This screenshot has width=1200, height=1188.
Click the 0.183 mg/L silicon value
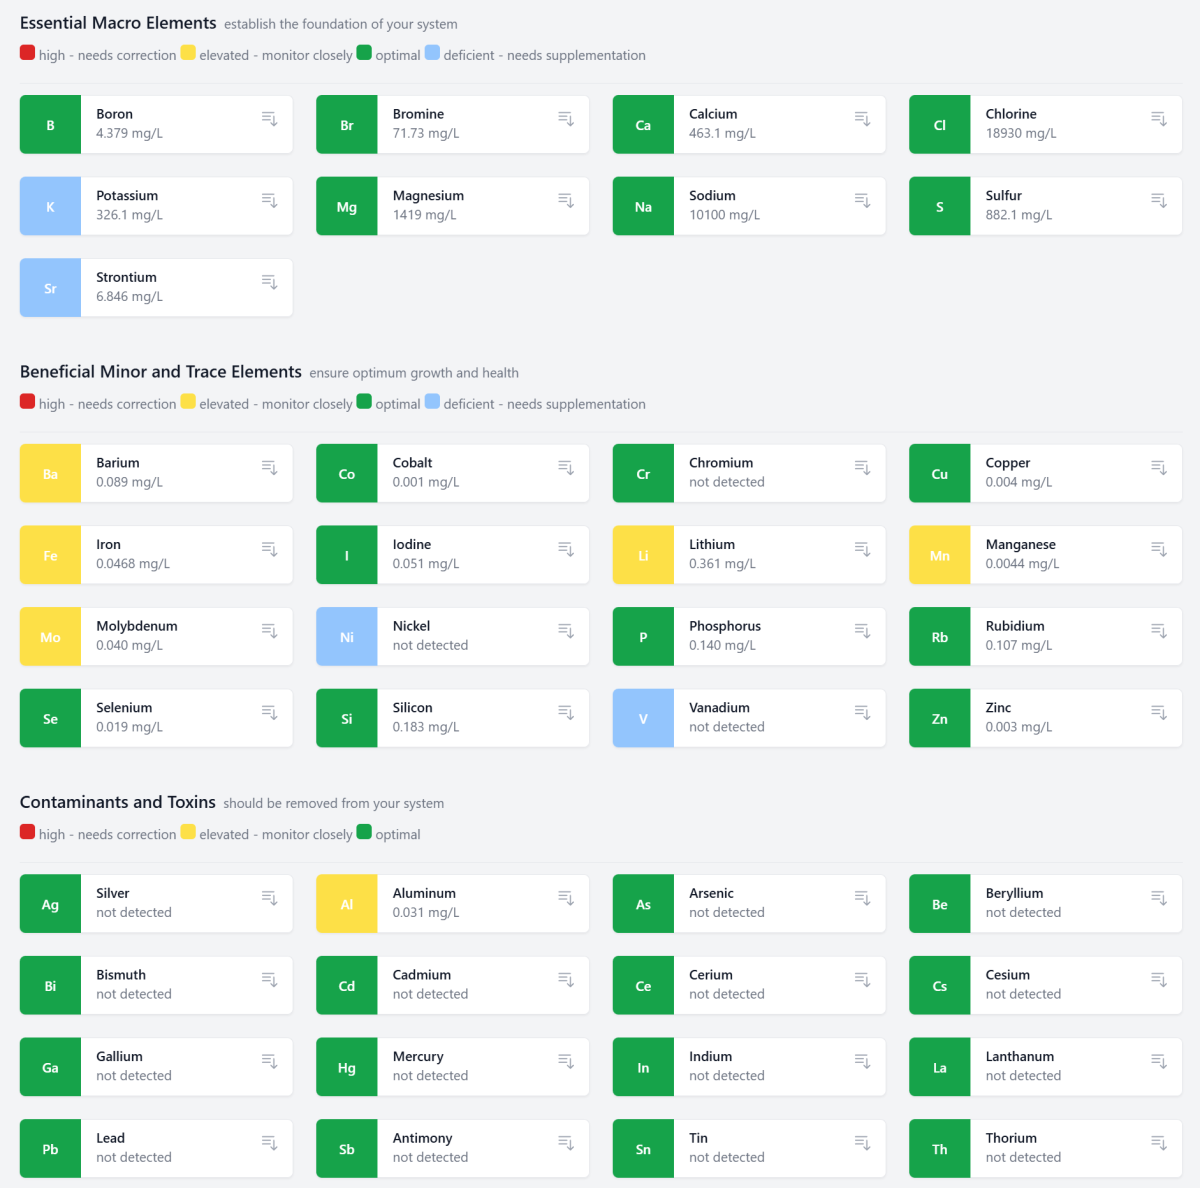[x=426, y=727]
